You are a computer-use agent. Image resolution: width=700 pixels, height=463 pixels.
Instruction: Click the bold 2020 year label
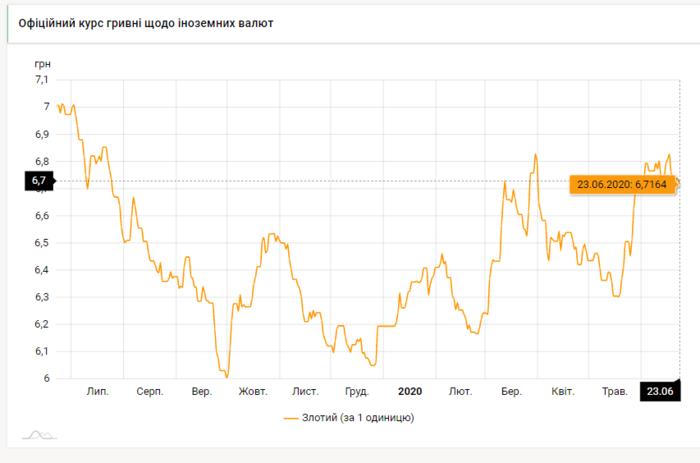coord(410,391)
